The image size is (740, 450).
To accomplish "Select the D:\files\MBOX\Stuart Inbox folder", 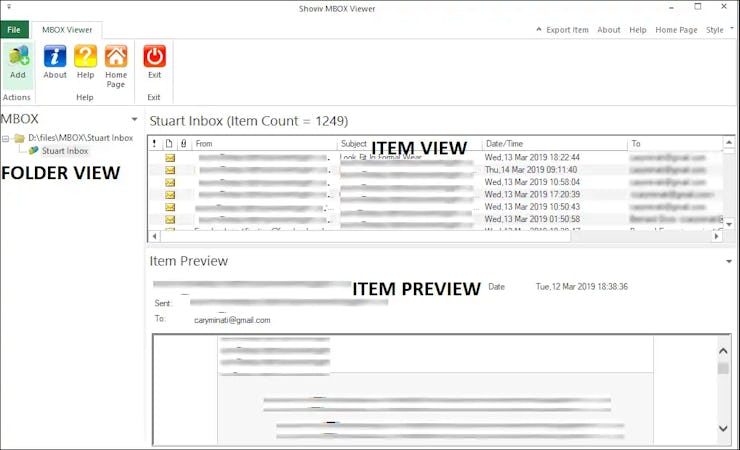I will point(80,138).
